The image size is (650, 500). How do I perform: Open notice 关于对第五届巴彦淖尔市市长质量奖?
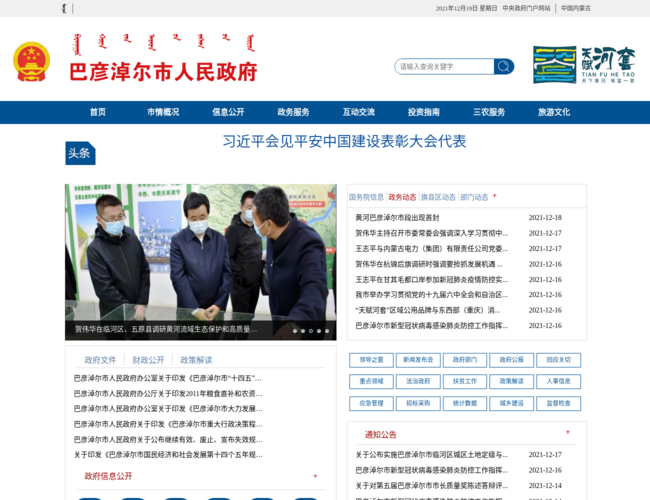coord(432,485)
